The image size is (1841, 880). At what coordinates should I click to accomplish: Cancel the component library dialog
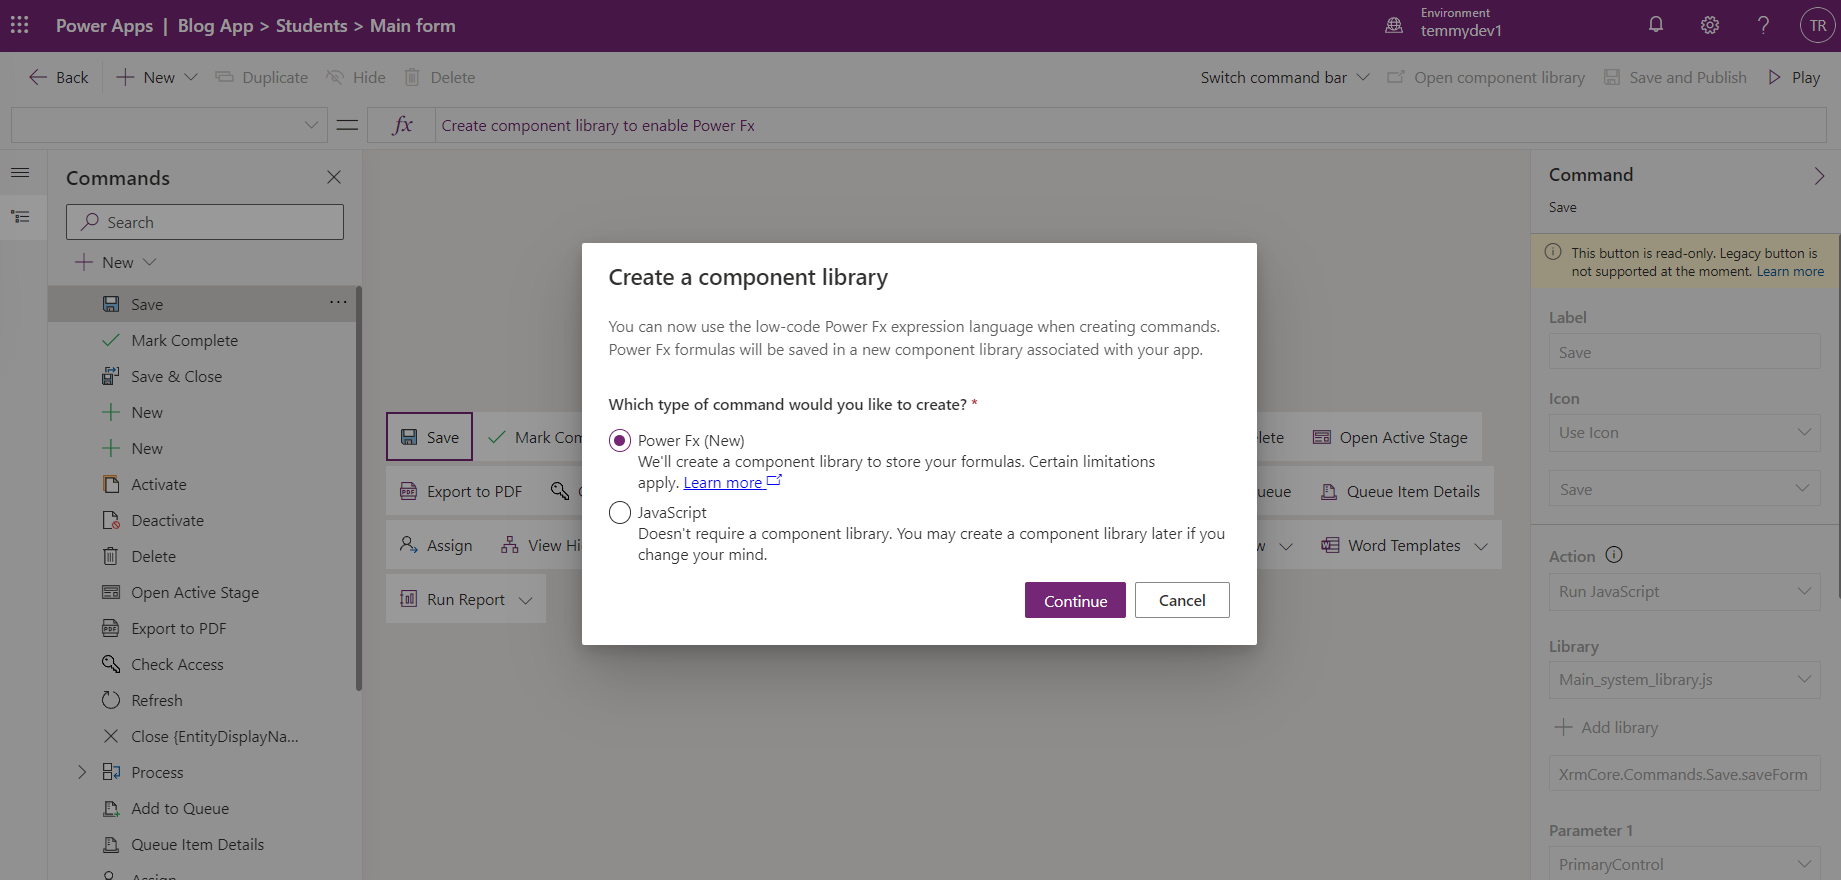1182,600
